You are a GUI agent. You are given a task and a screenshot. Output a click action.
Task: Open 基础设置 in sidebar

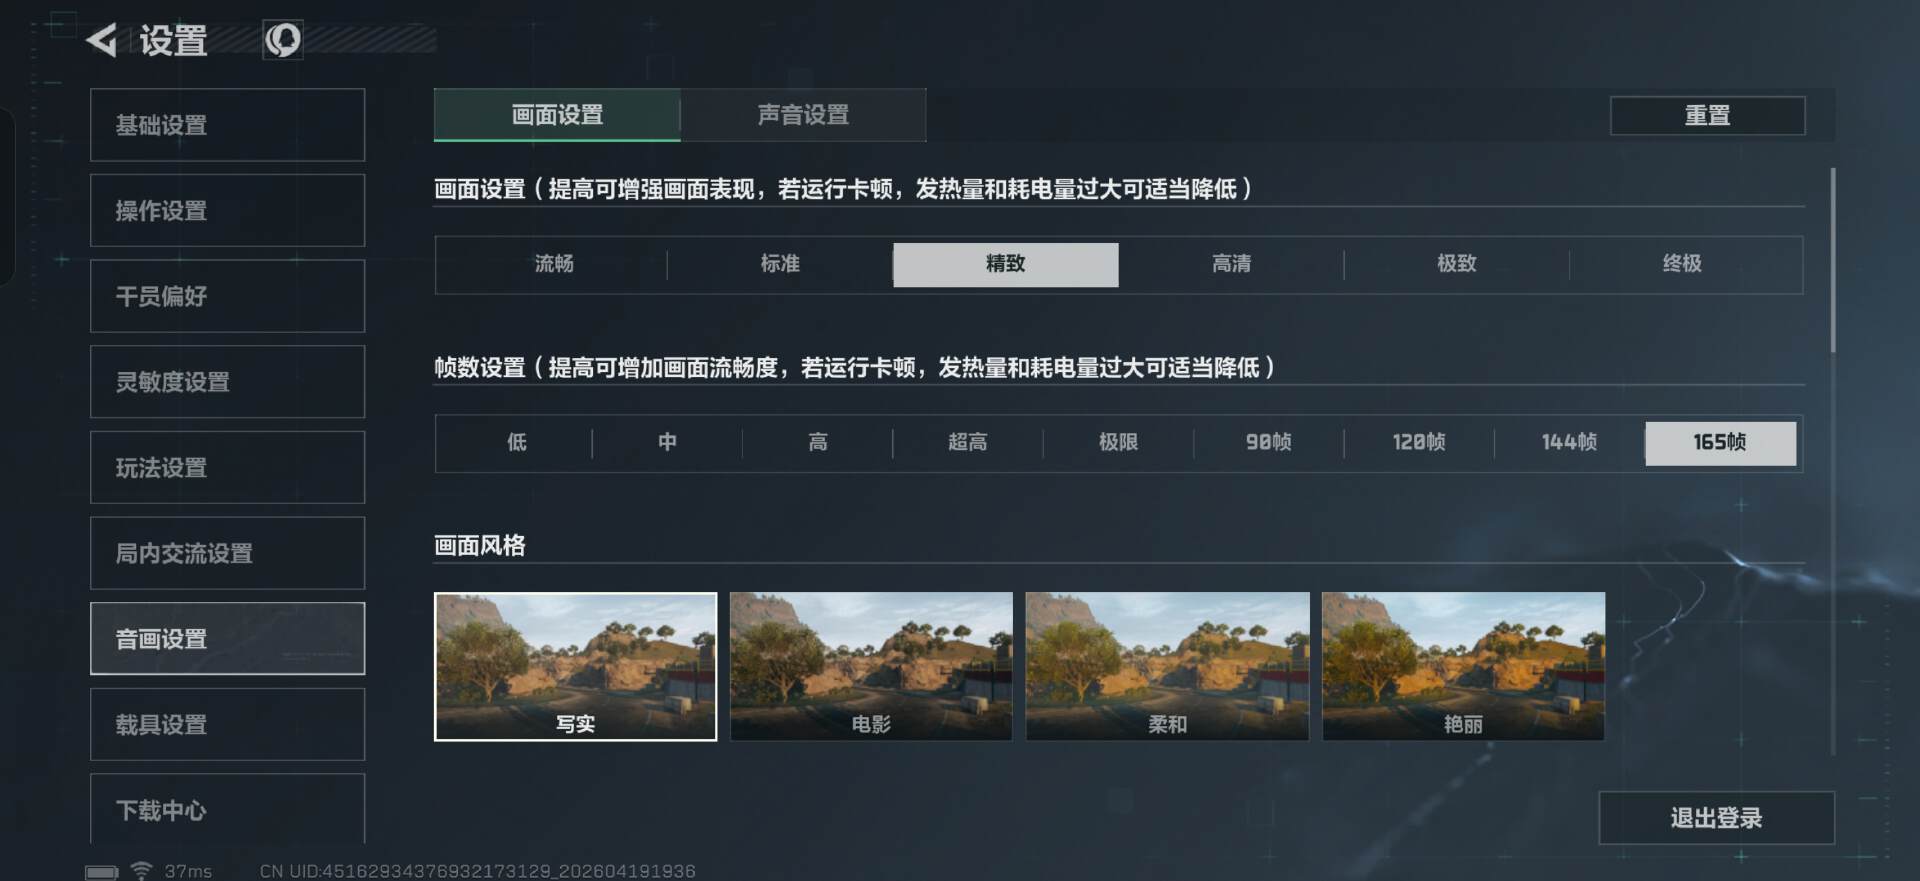coord(227,125)
